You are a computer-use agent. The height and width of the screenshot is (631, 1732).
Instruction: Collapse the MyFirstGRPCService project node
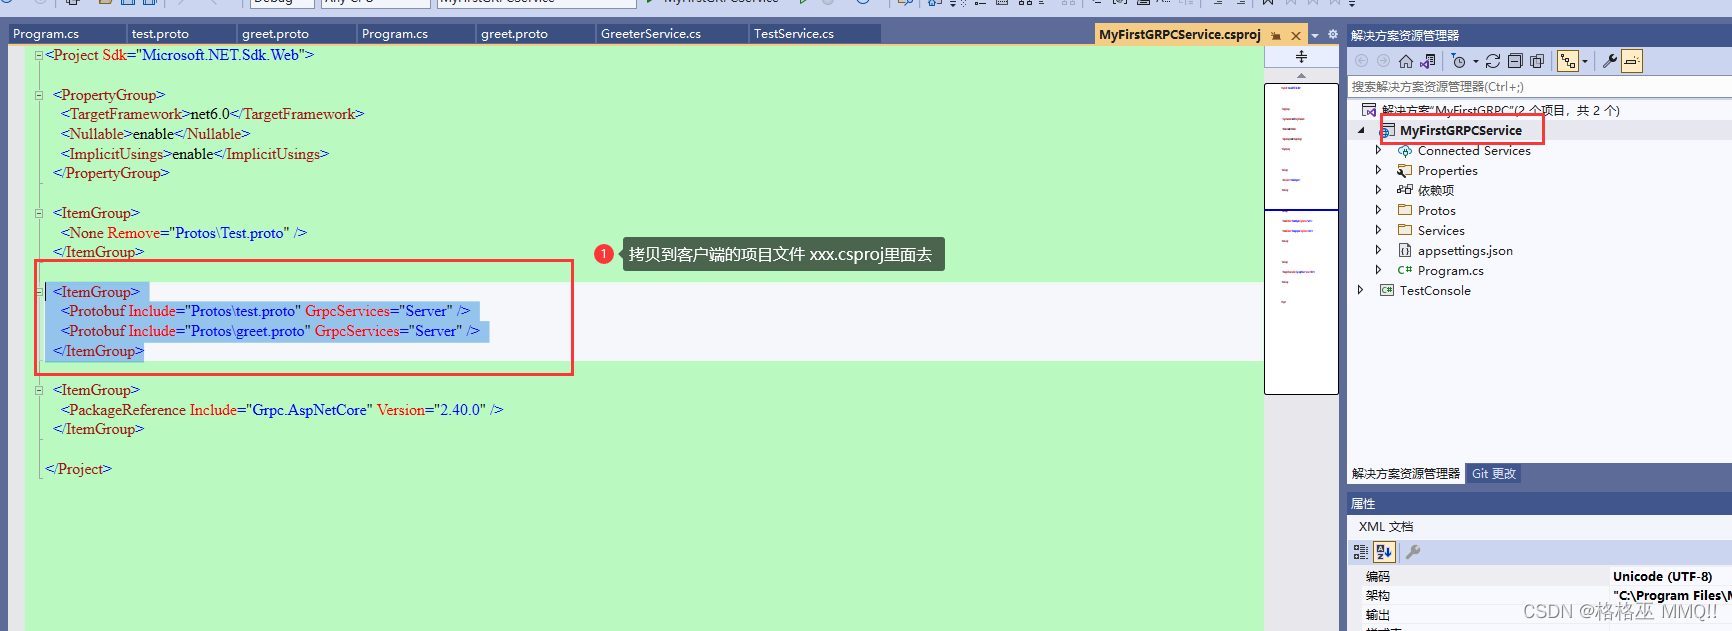pyautogui.click(x=1361, y=131)
